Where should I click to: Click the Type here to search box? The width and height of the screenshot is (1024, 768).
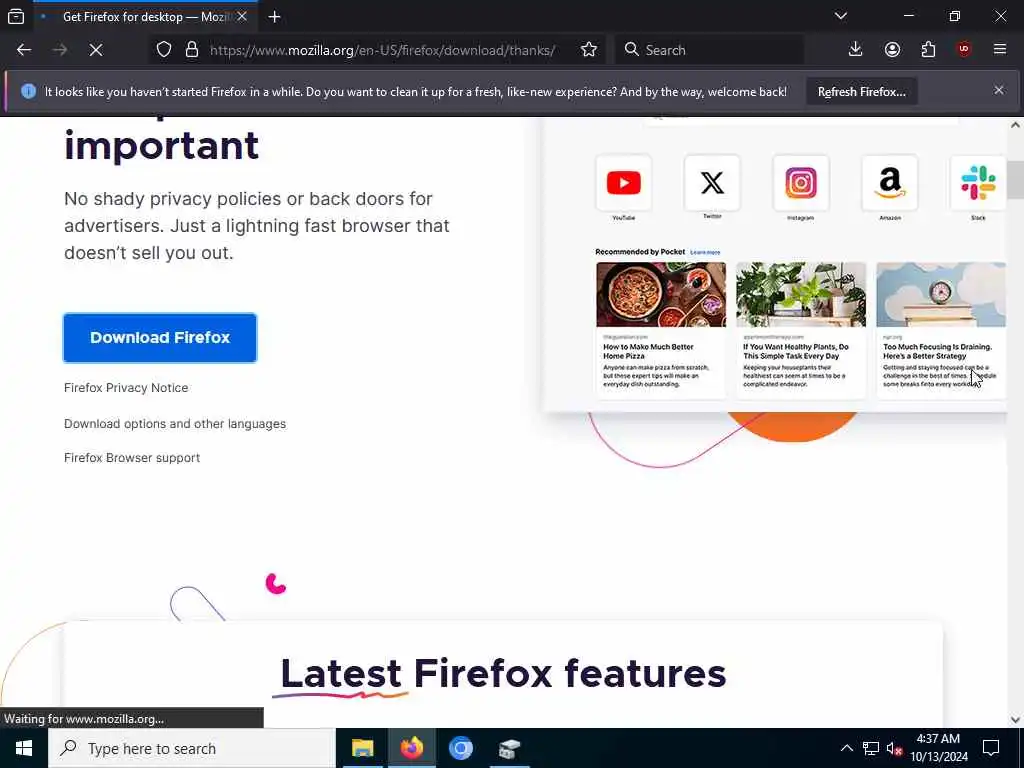tap(192, 748)
